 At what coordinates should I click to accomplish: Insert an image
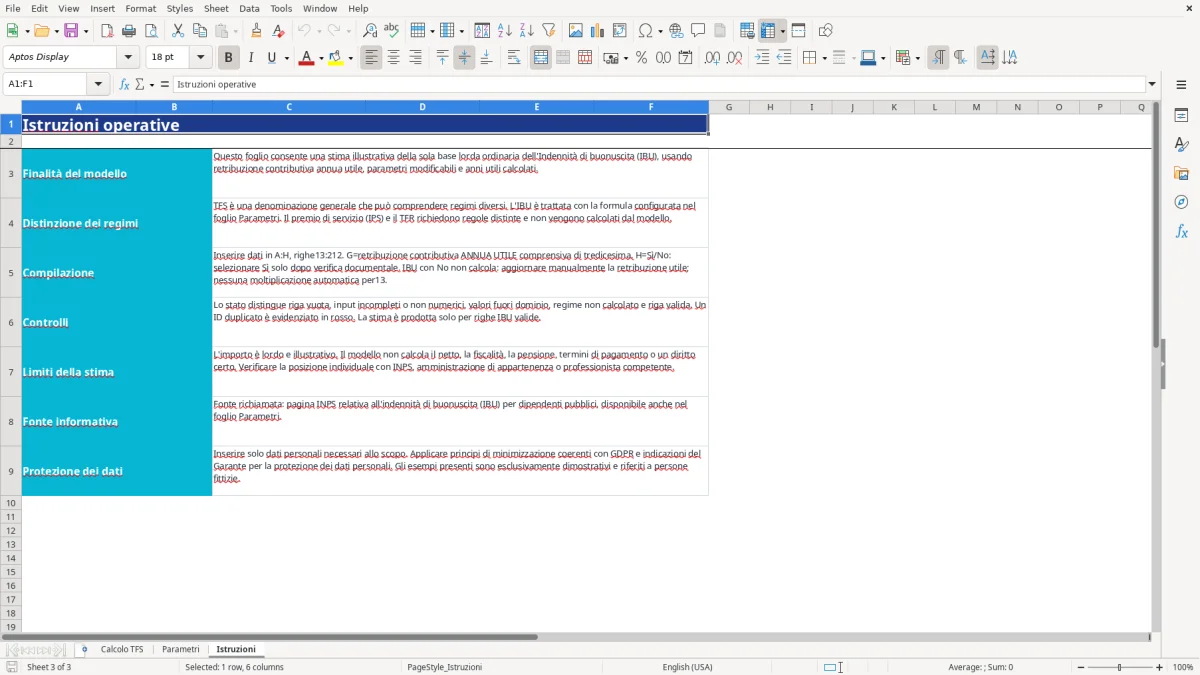click(x=576, y=31)
